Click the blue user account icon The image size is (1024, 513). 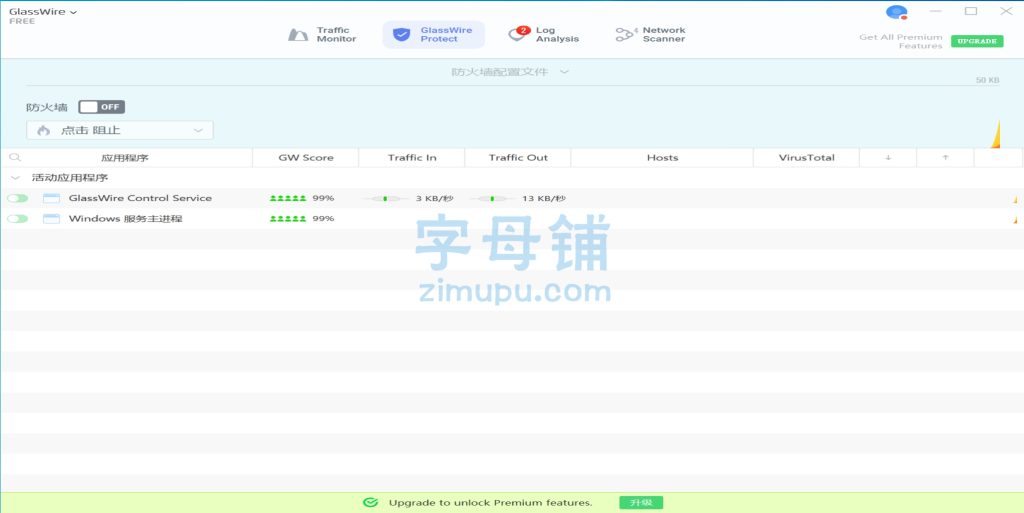897,12
